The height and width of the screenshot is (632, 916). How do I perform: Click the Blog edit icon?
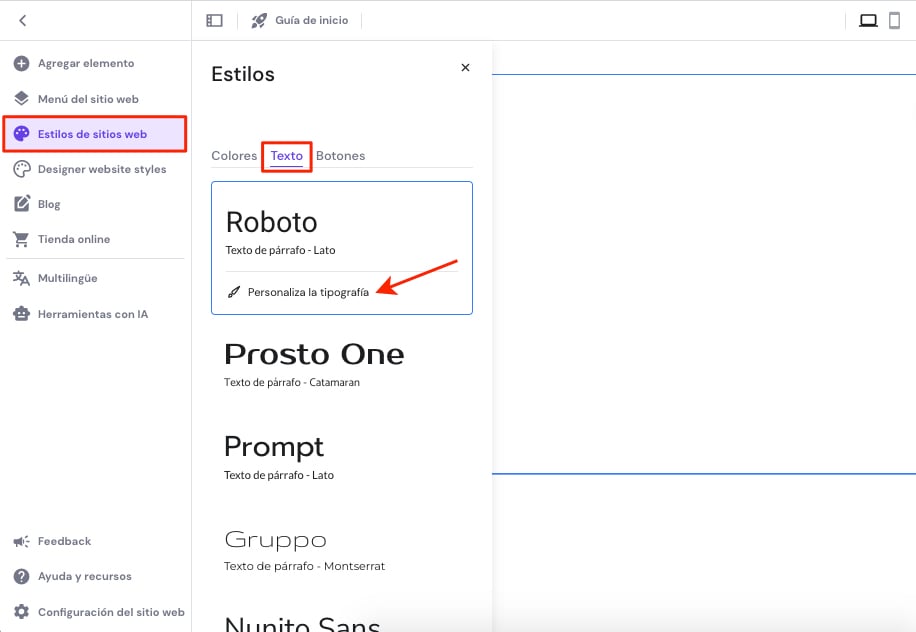coord(22,203)
